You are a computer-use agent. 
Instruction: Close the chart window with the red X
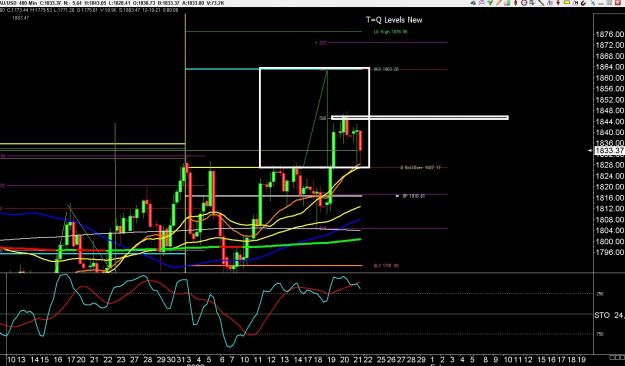point(618,2)
